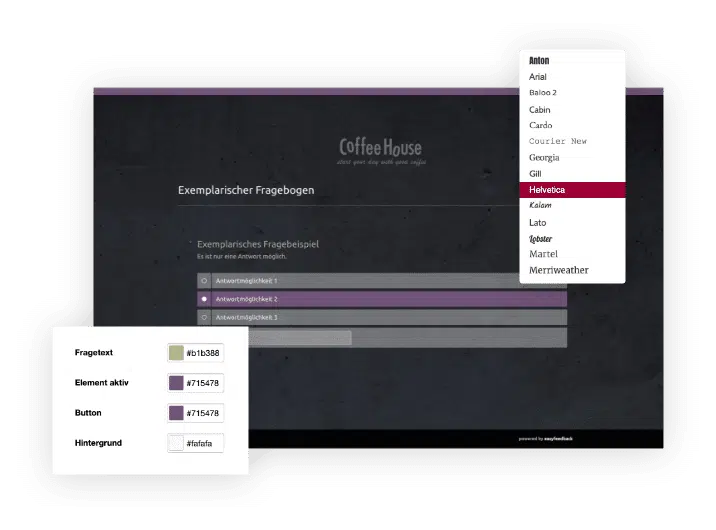Pick Kalam in the font list
Viewport: 716px width, 530px height.
pos(540,206)
